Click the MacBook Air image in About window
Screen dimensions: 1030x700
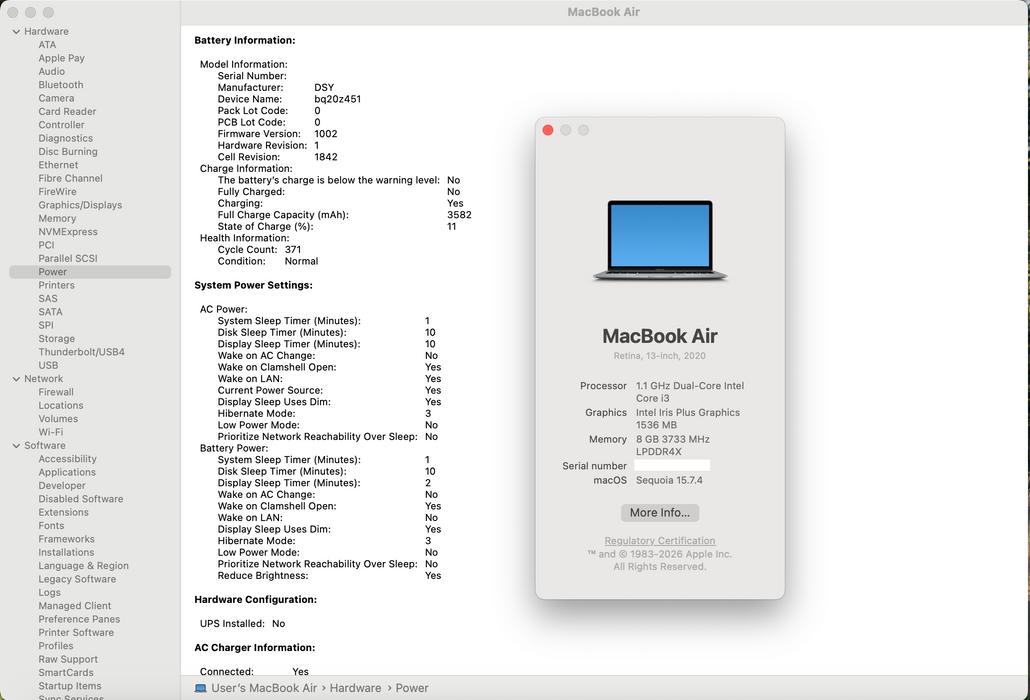(660, 241)
